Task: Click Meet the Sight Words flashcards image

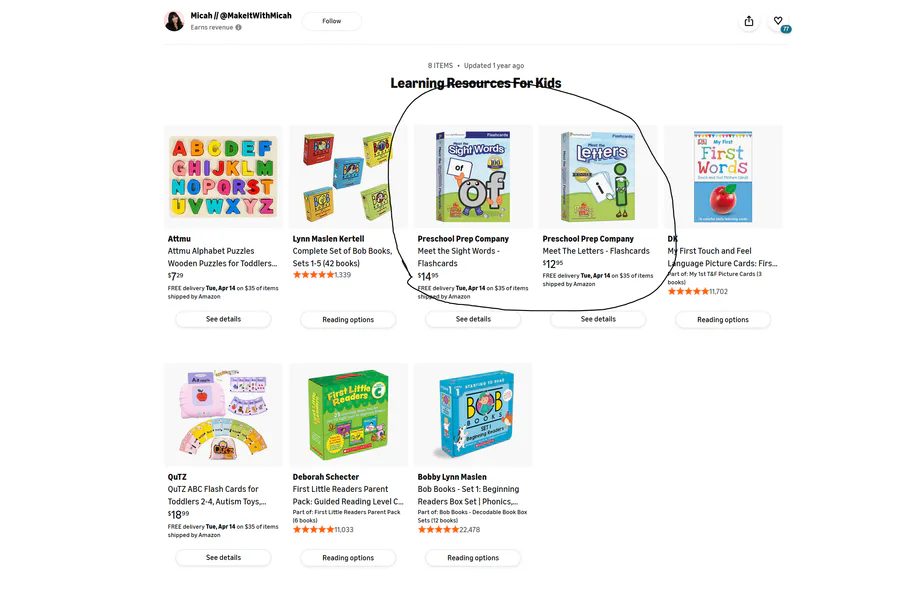Action: coord(473,177)
